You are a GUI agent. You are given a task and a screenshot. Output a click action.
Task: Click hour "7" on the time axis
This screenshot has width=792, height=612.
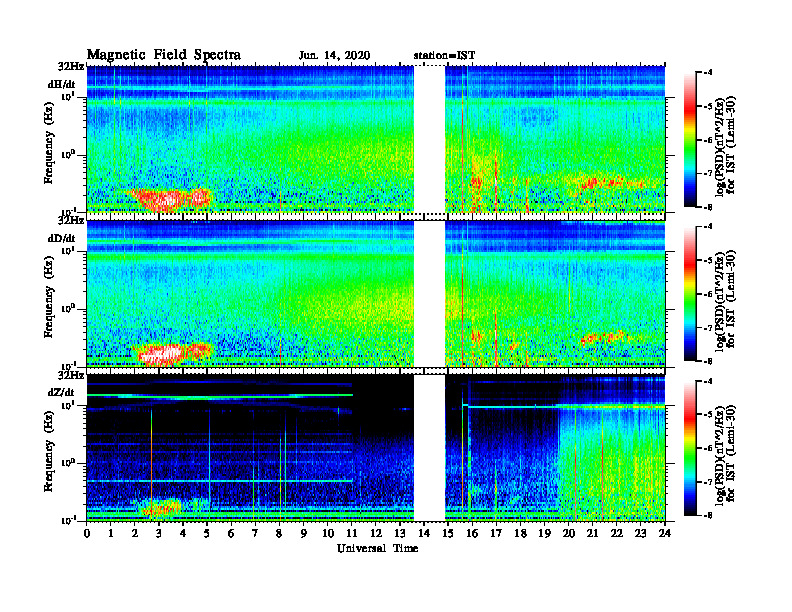(x=256, y=534)
